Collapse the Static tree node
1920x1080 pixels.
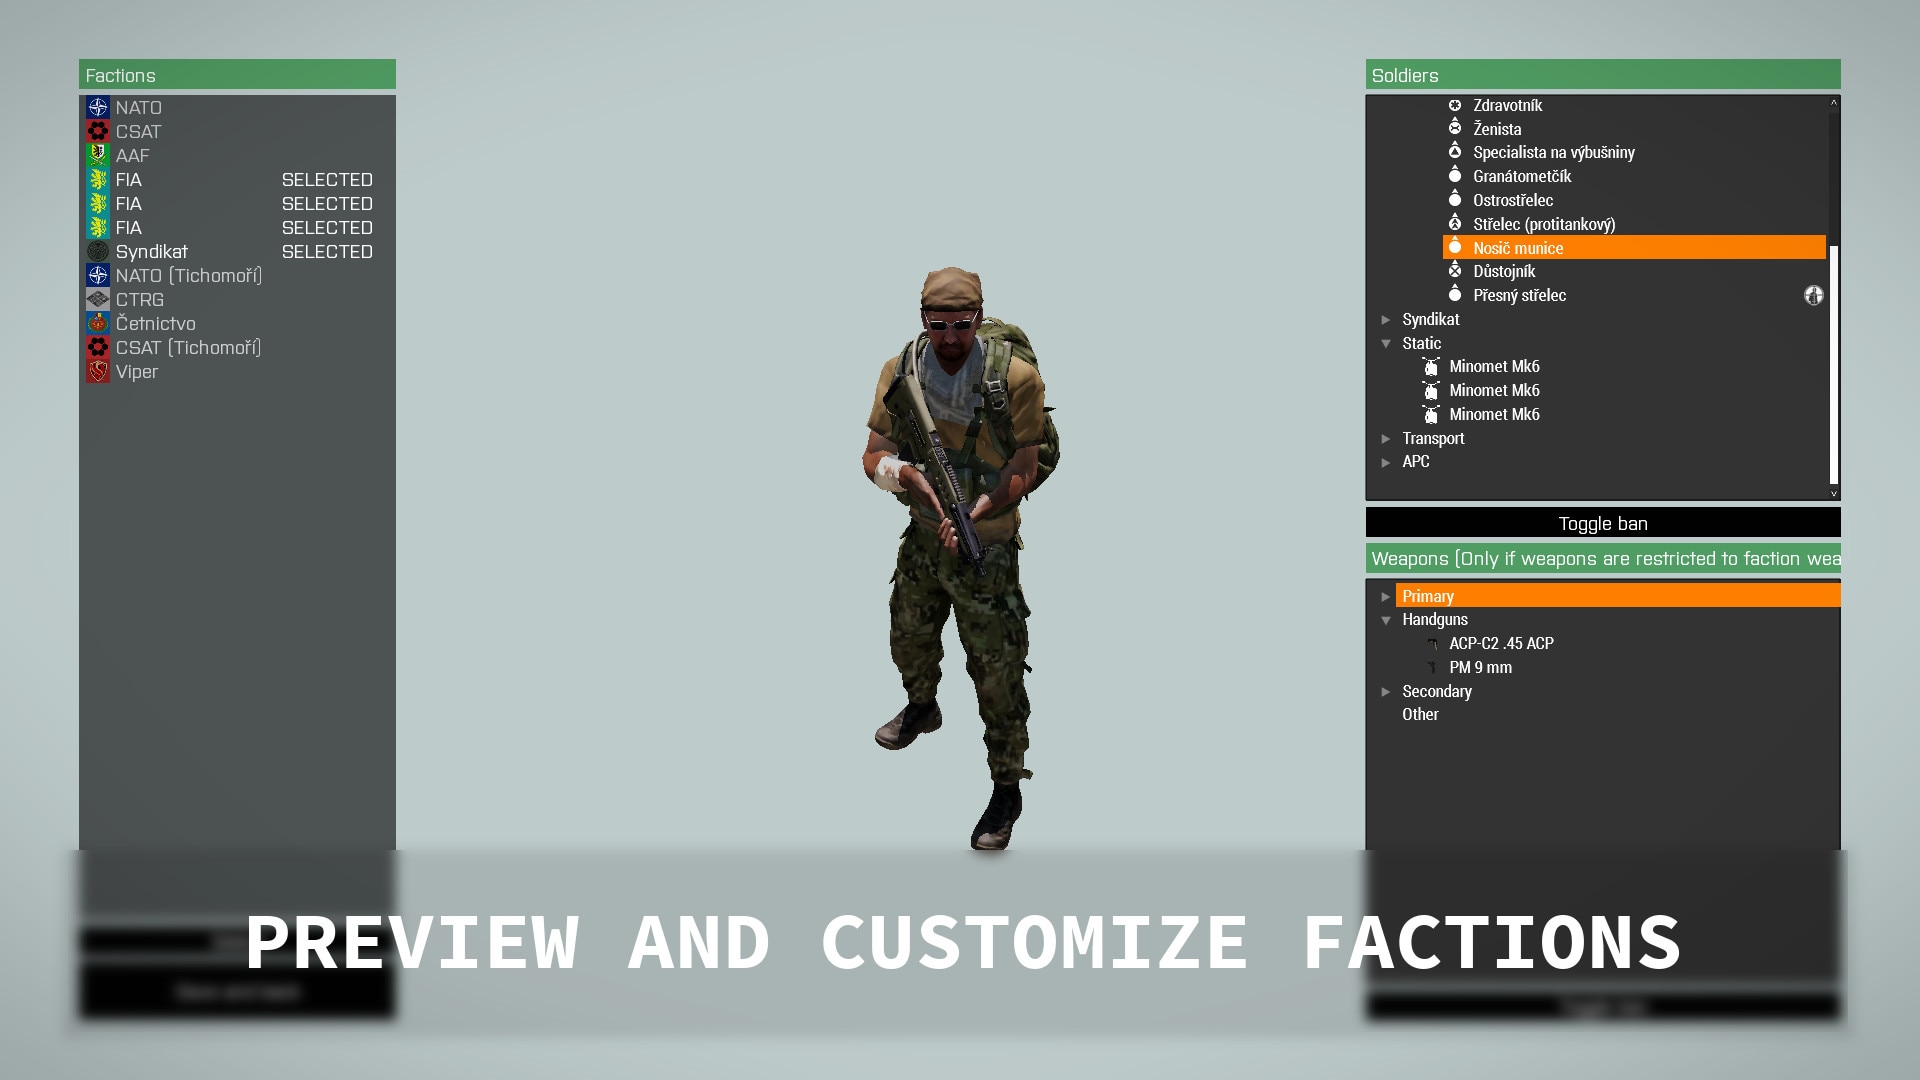click(1386, 344)
